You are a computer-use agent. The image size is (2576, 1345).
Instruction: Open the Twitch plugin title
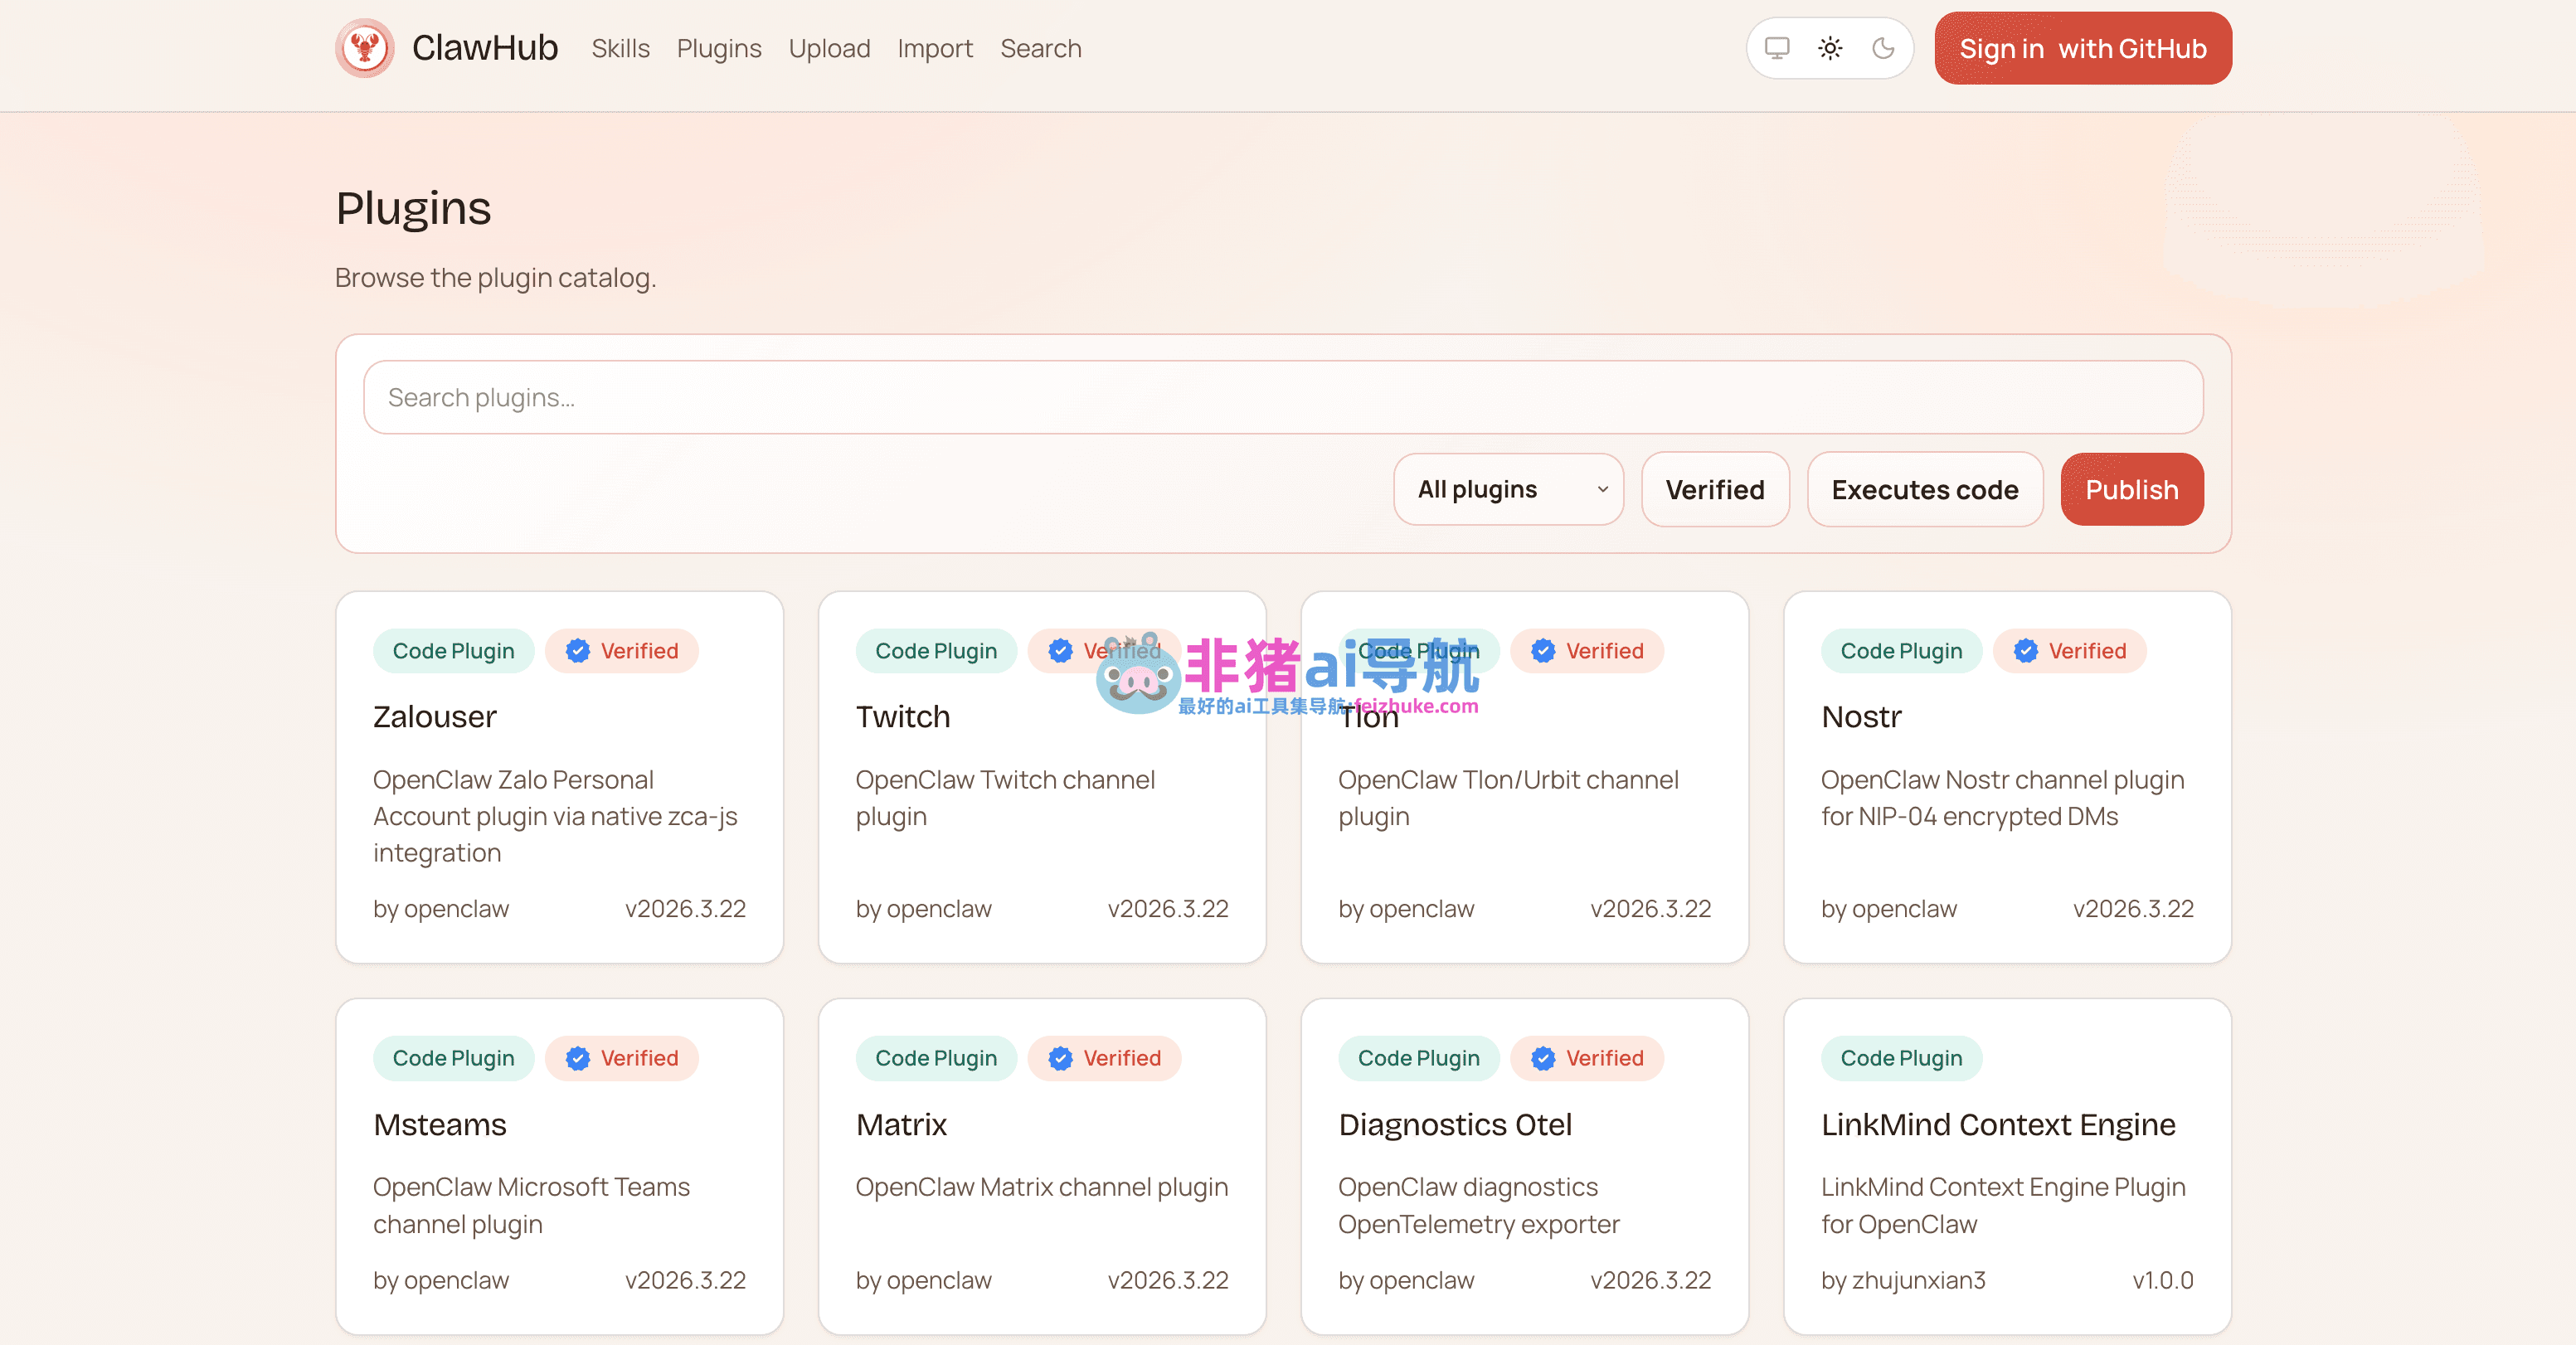pos(903,717)
